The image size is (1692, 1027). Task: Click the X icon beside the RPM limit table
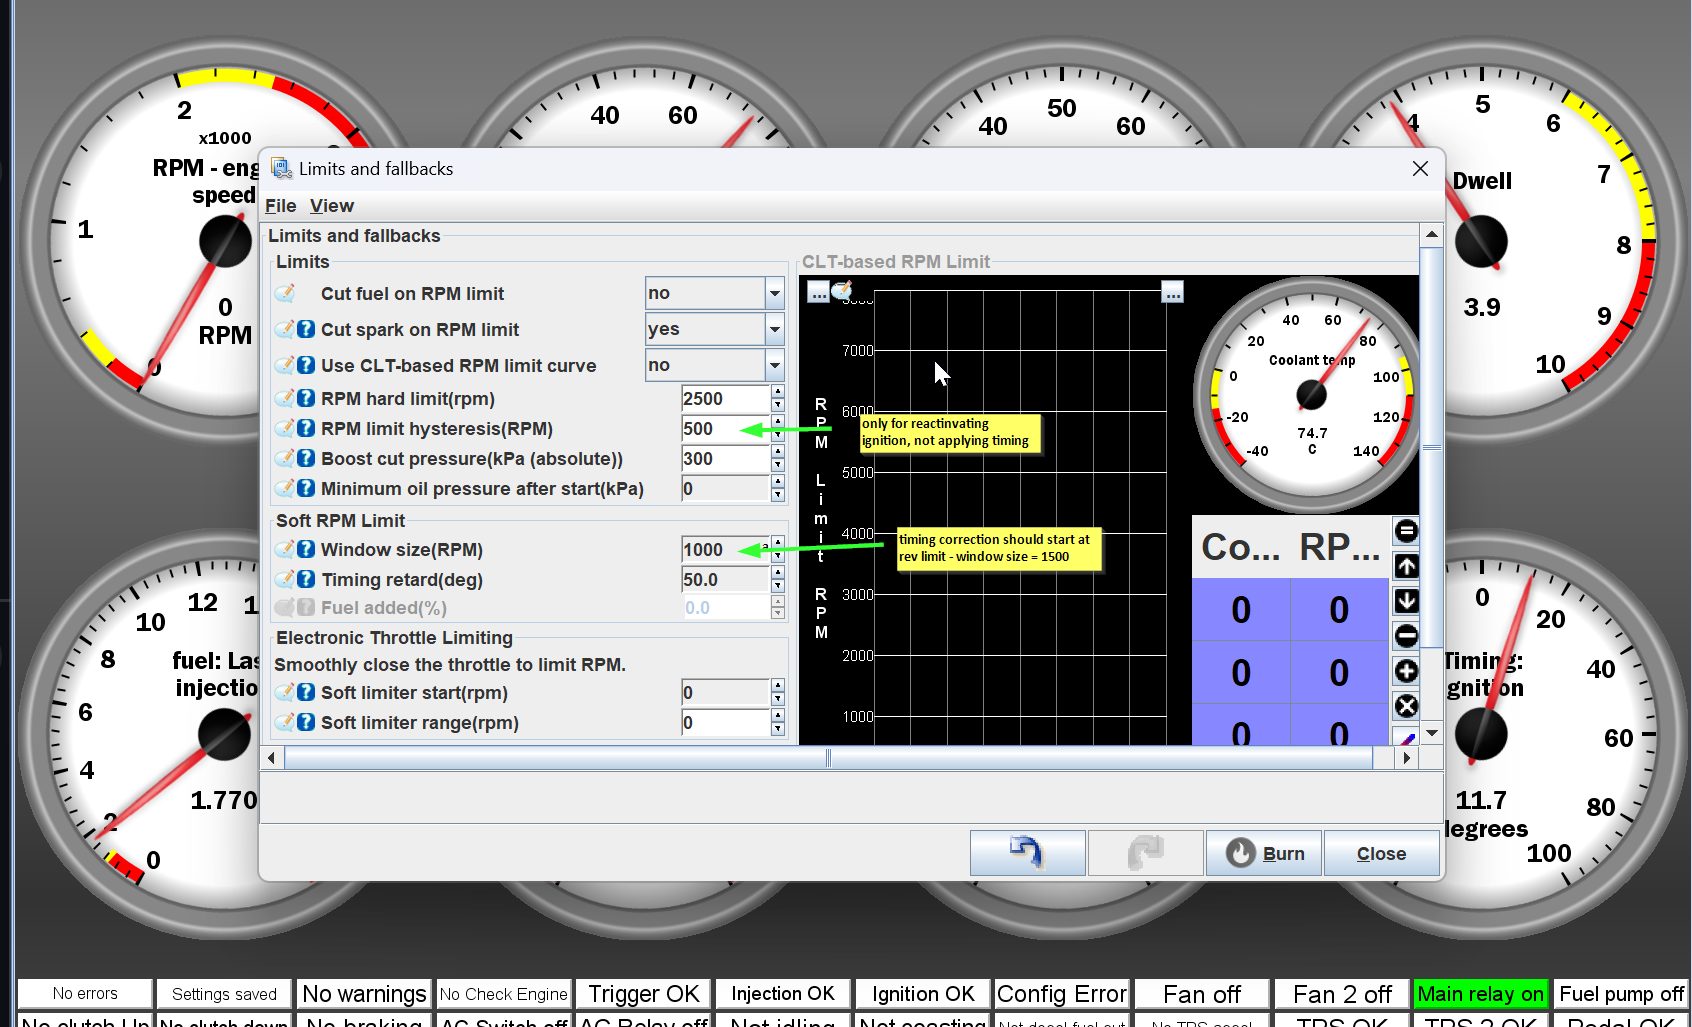1406,706
